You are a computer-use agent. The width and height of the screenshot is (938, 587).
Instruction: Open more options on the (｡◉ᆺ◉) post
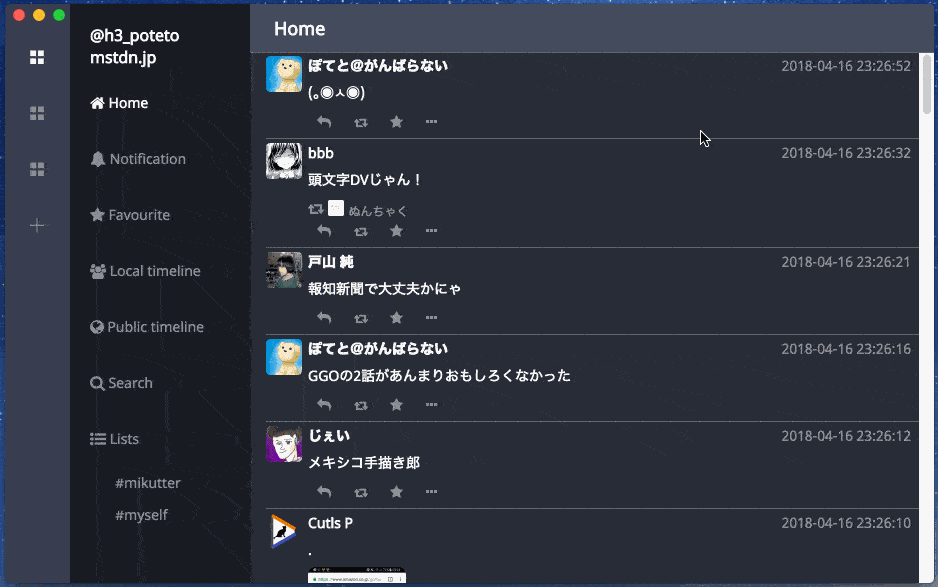pos(431,121)
